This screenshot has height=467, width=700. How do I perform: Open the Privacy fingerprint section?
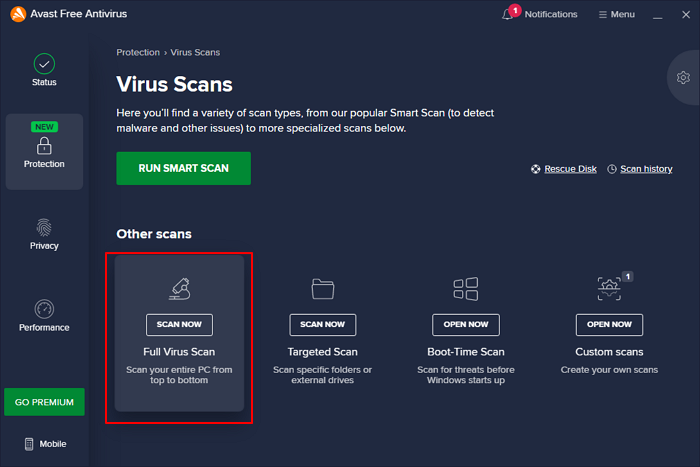(x=44, y=227)
